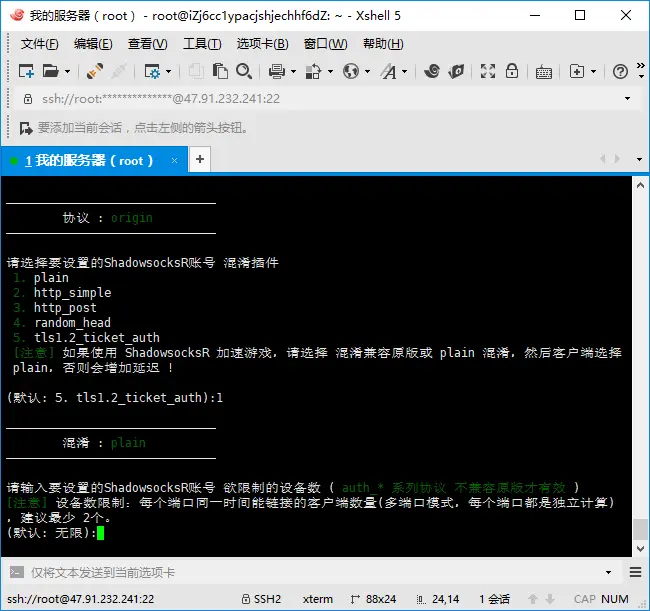Image resolution: width=650 pixels, height=611 pixels.
Task: Open the 查看(V) menu
Action: (x=148, y=44)
